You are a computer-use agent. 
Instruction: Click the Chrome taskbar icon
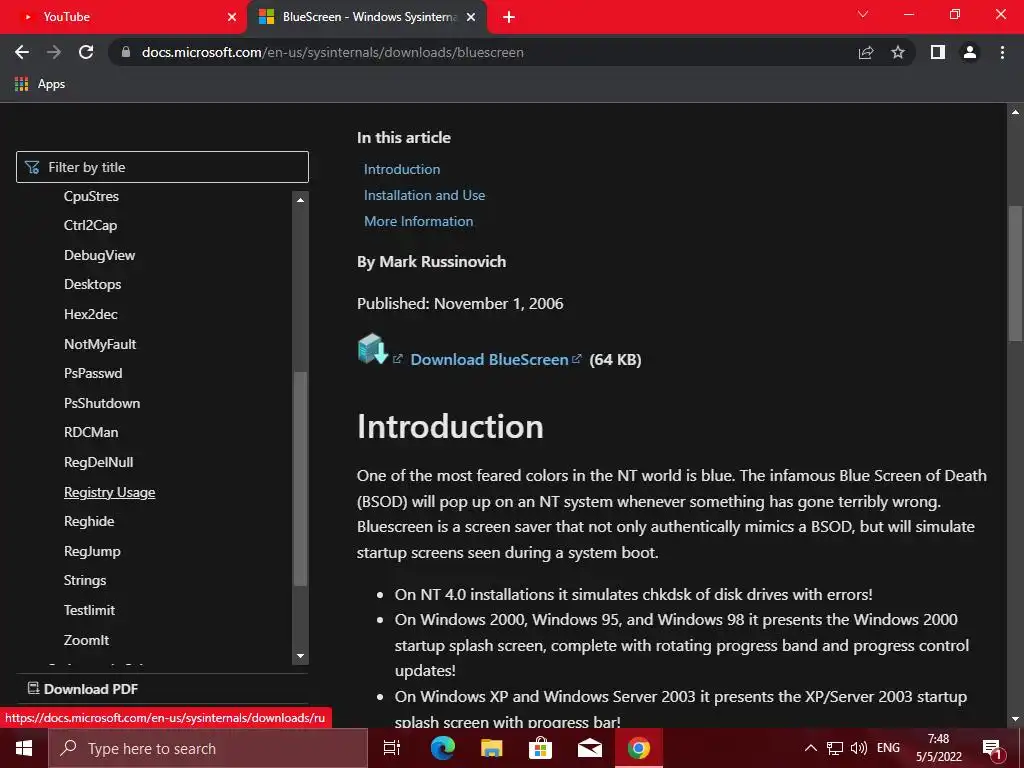(x=638, y=748)
